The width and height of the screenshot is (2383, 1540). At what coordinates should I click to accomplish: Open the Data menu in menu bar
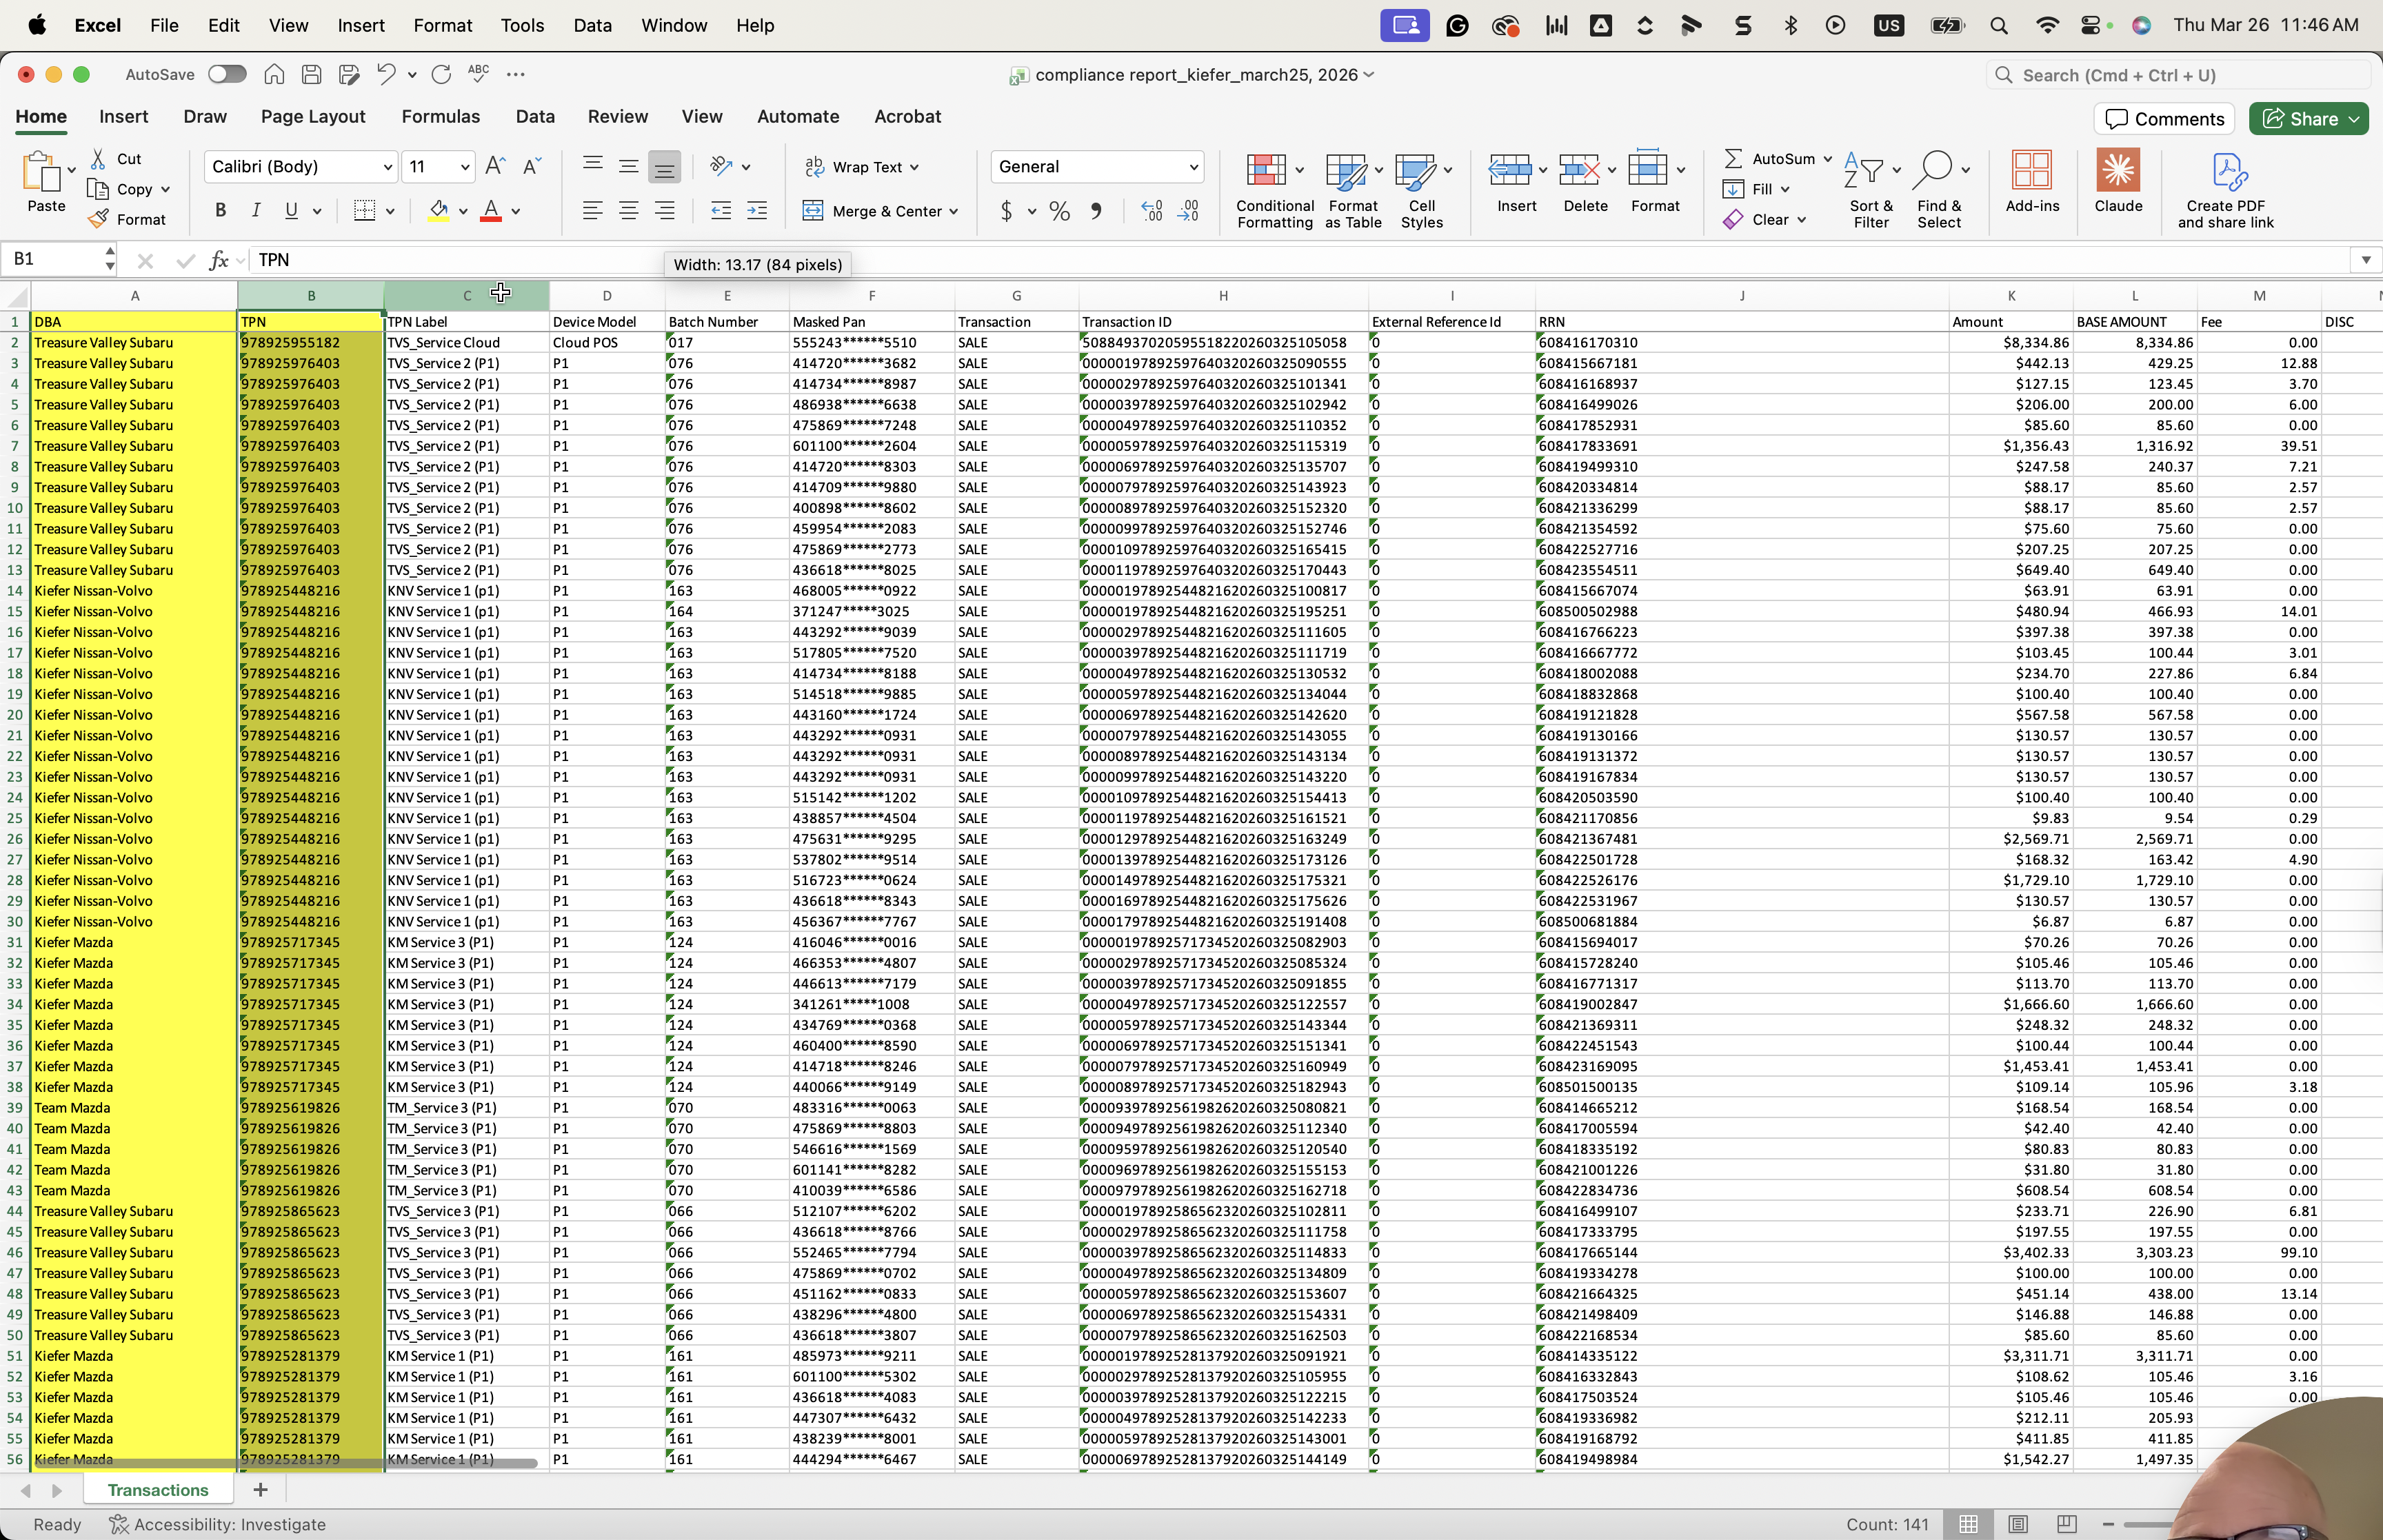click(592, 25)
